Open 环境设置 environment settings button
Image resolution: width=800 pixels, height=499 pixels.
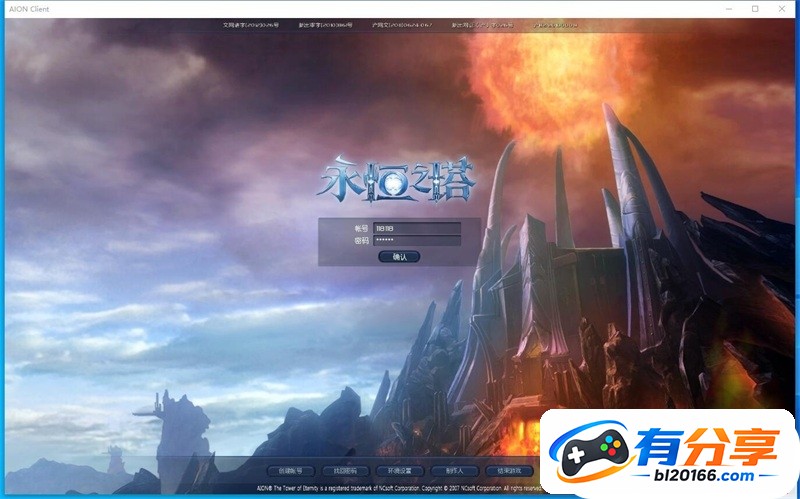tap(399, 471)
